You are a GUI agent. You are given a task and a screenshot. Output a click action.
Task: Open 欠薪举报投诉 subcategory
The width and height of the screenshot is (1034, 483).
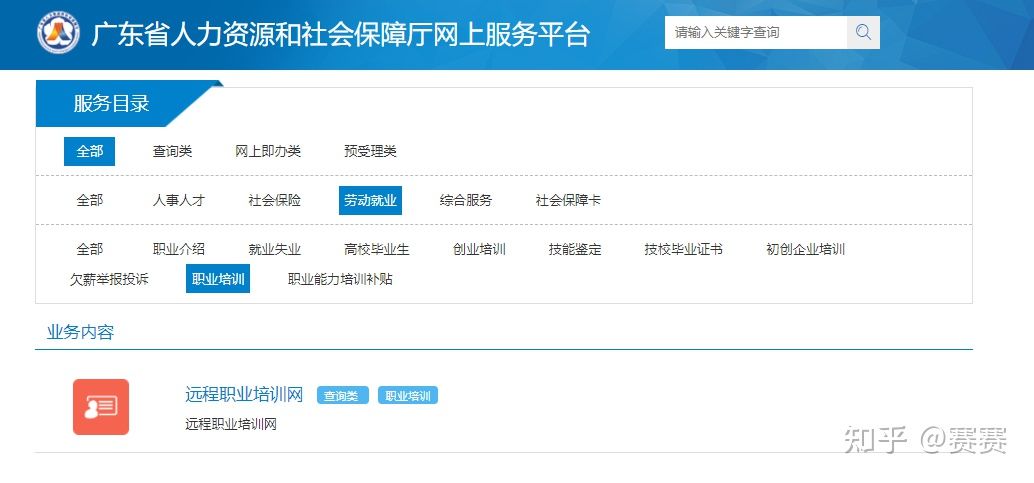[x=109, y=279]
